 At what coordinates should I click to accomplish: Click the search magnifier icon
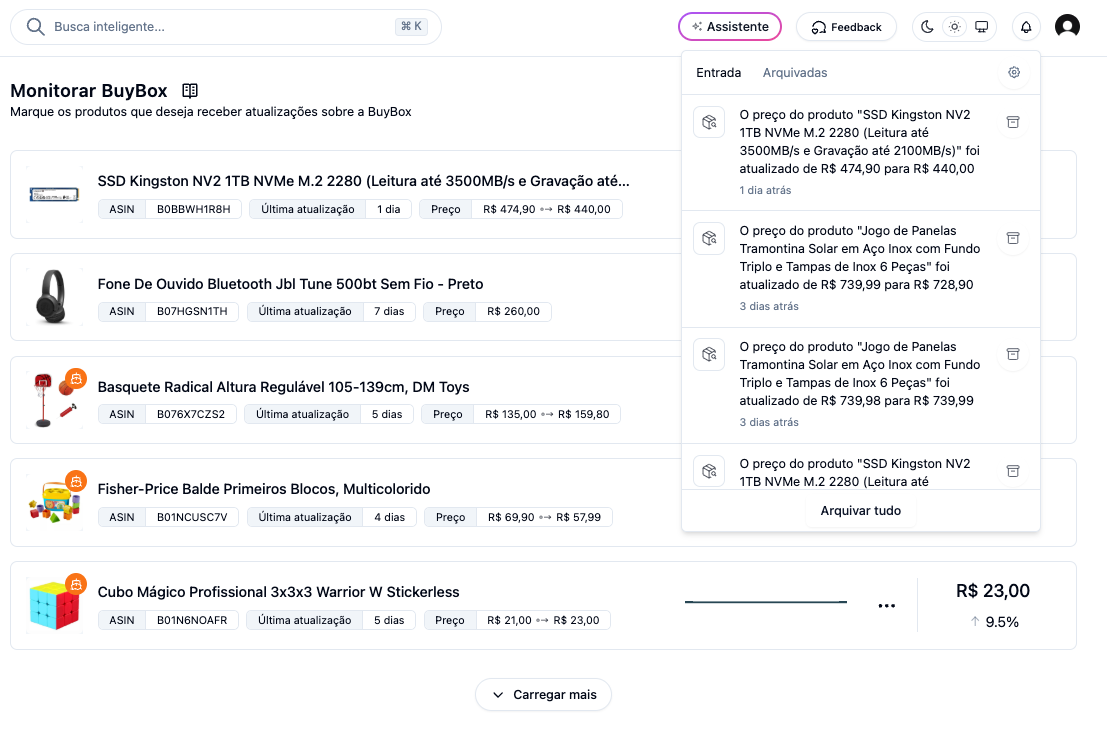point(35,27)
